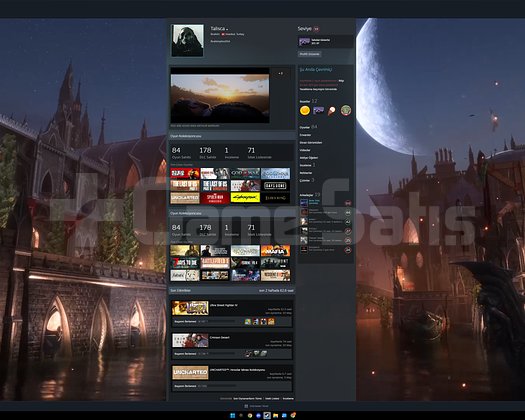The width and height of the screenshot is (525, 420).
Task: Open the green round badge in Rozetler
Action: click(346, 110)
